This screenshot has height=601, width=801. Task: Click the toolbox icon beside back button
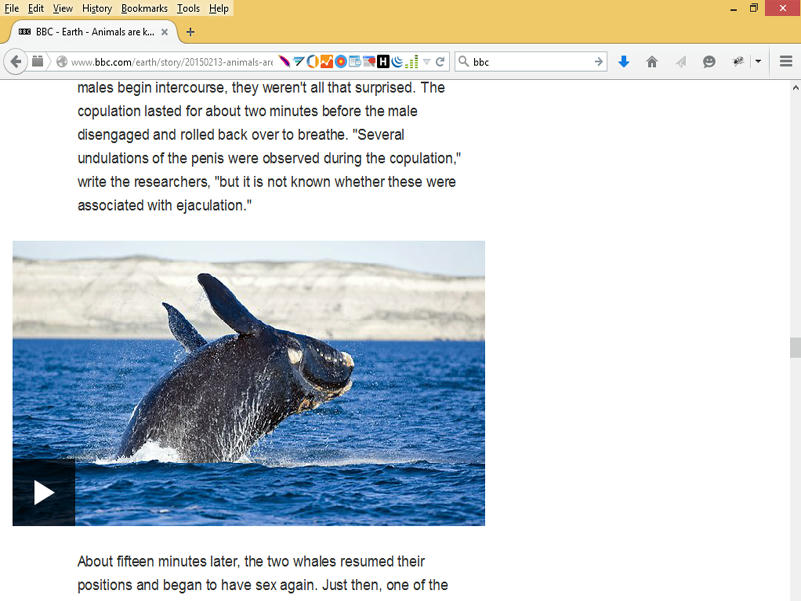tap(37, 61)
